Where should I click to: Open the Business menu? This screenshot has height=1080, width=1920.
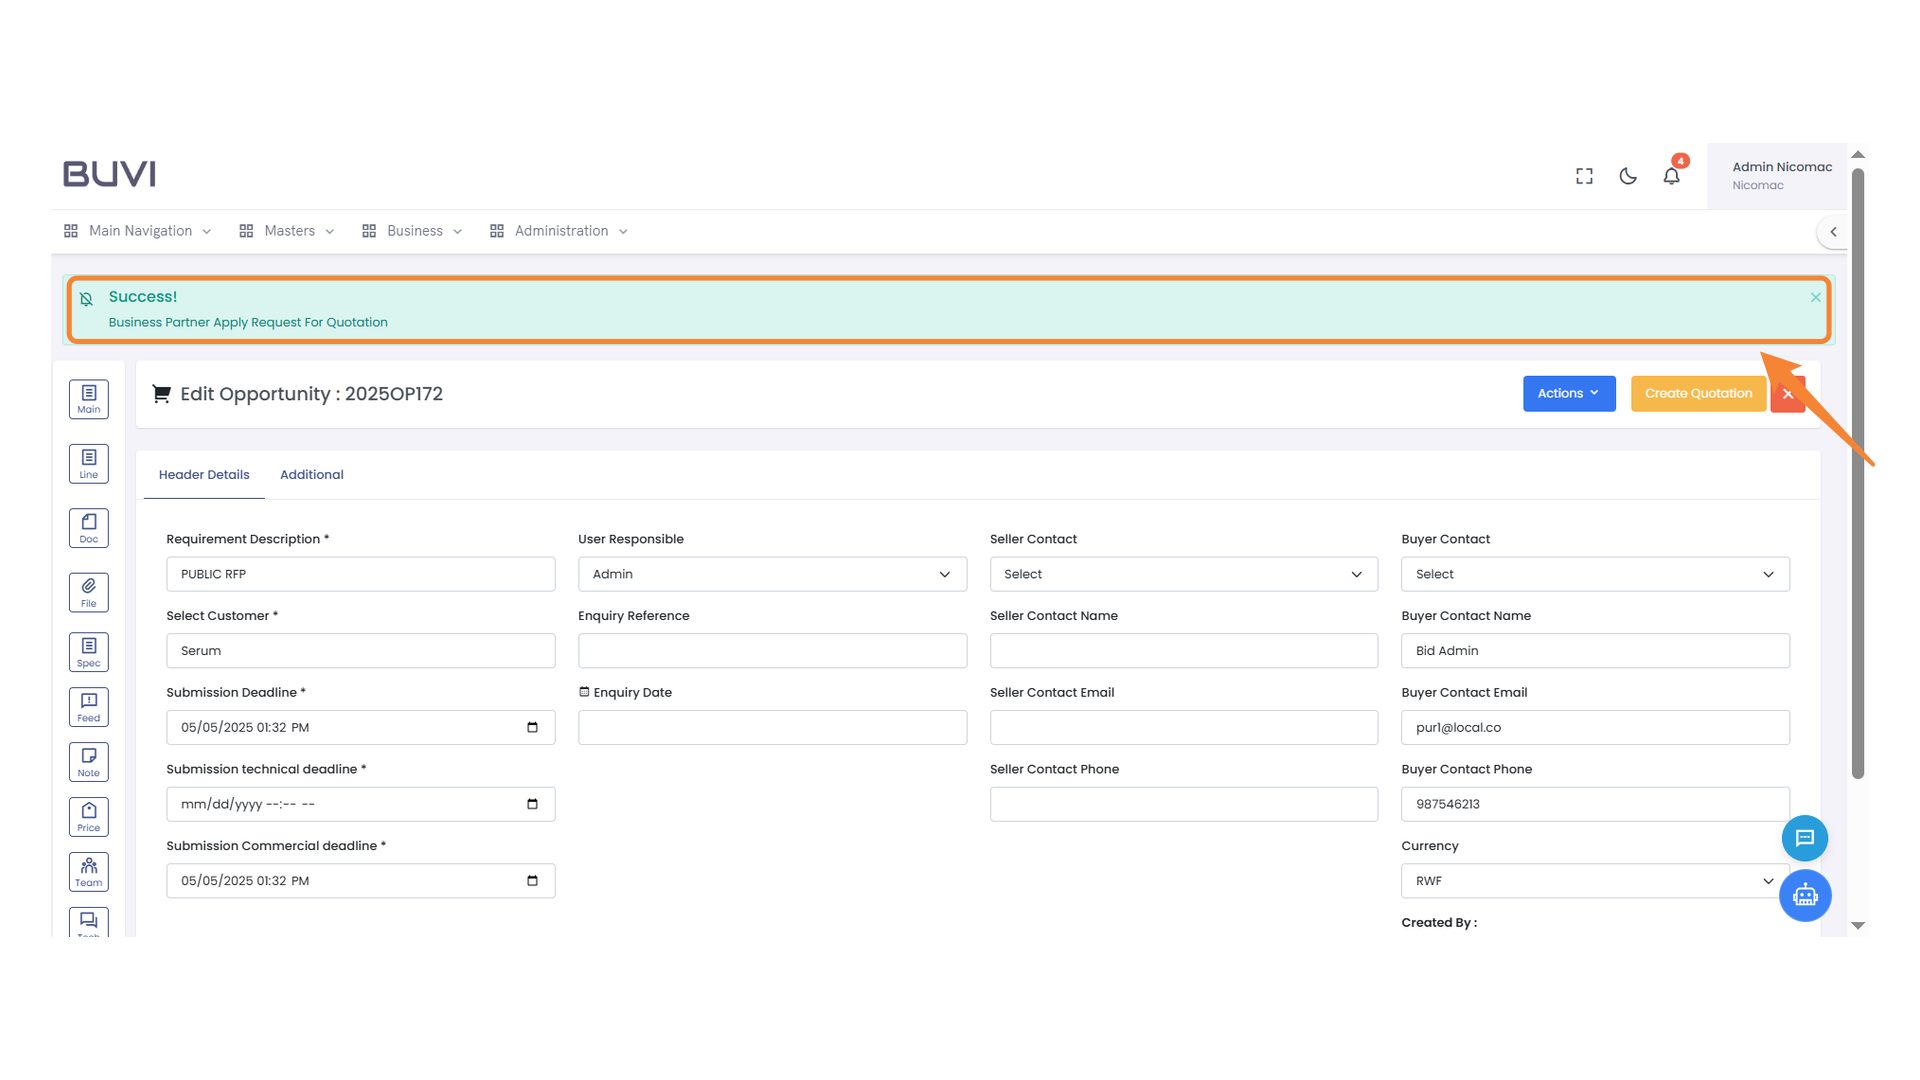413,231
